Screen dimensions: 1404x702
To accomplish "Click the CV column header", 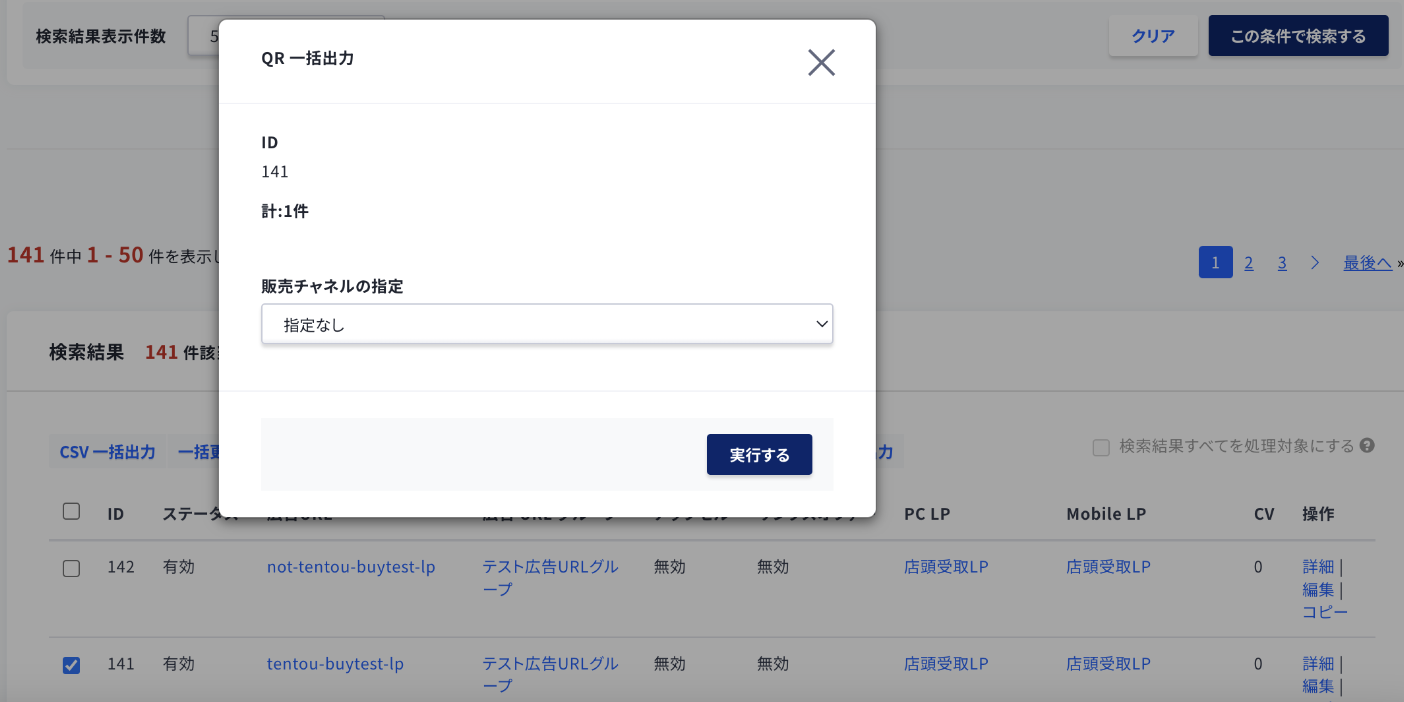I will click(1264, 514).
